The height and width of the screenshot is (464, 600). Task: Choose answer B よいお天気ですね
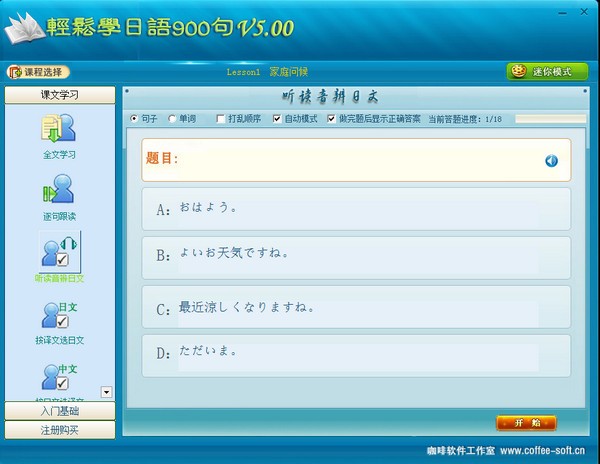tap(356, 258)
